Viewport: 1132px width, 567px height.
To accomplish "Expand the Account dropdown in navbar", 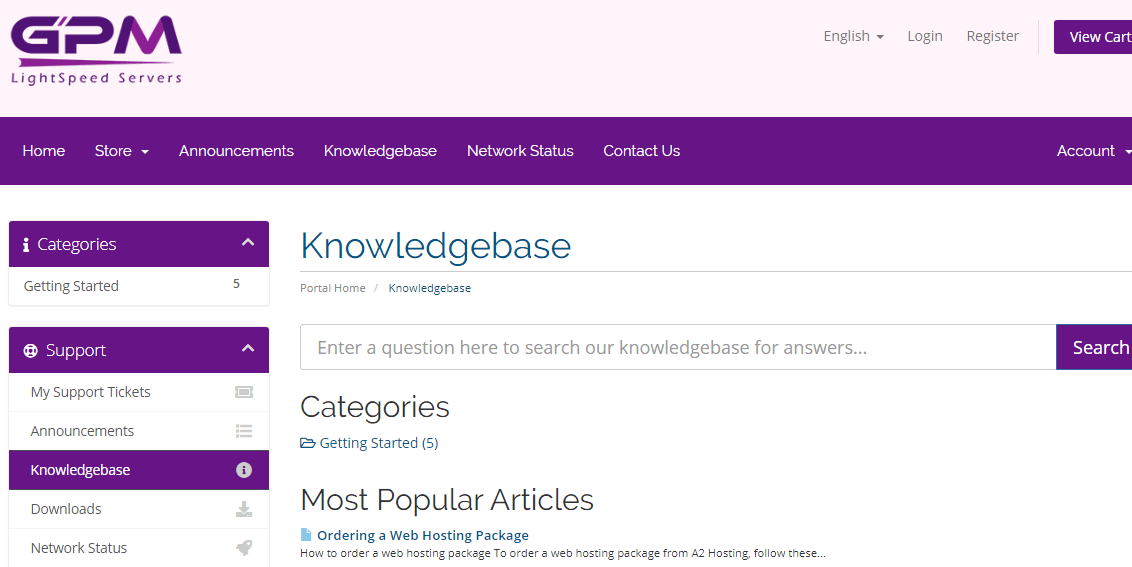I will 1094,151.
